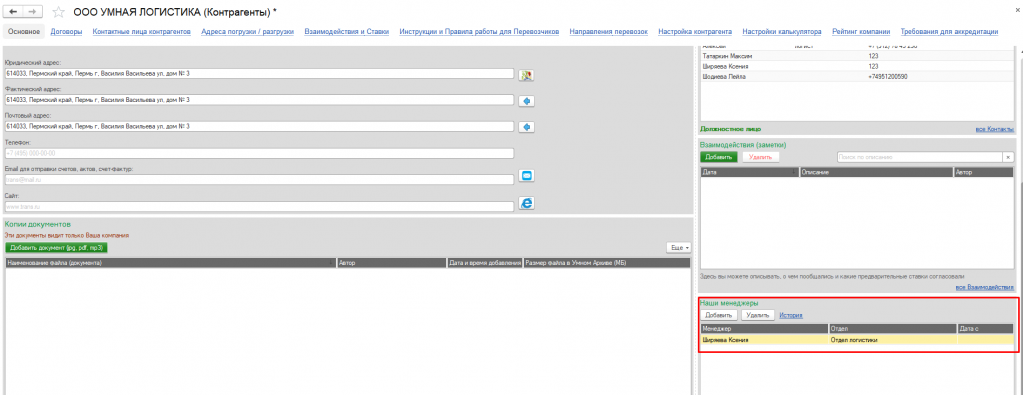Click the Описание column header
Image resolution: width=1023 pixels, height=395 pixels.
point(876,172)
